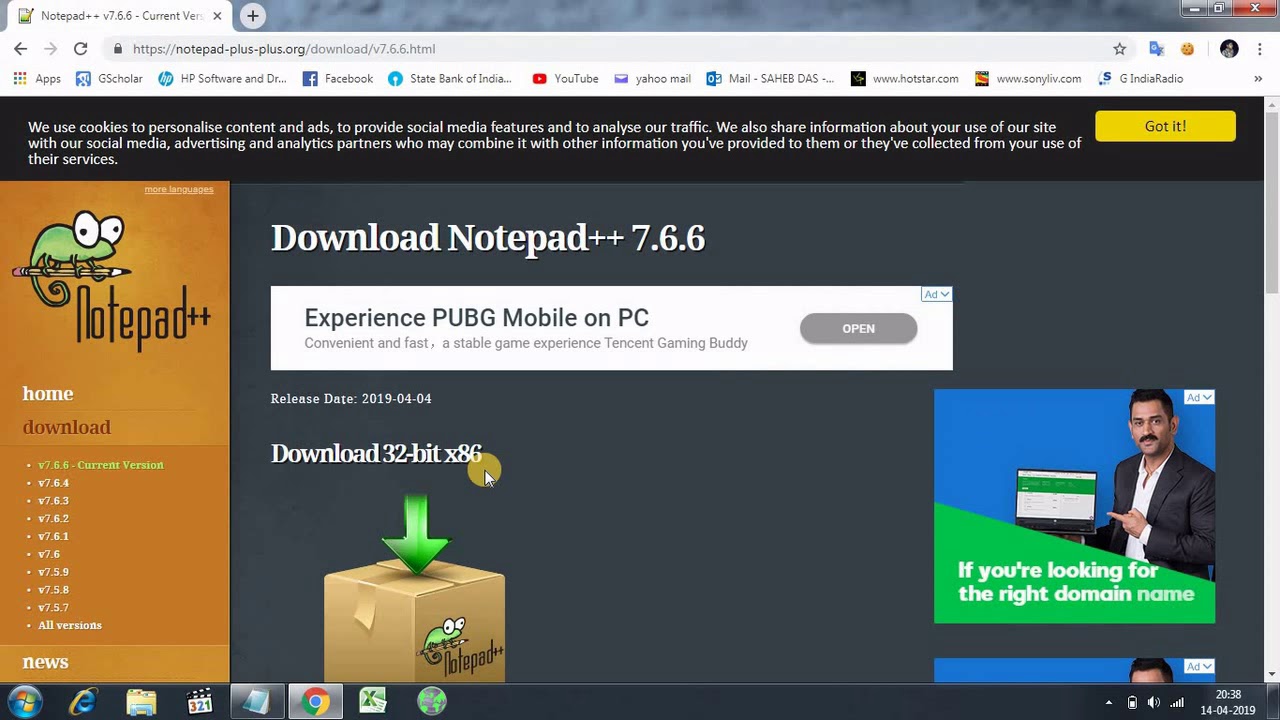This screenshot has height=720, width=1280.
Task: Select v7.6.6 - Current Version link
Action: click(100, 465)
